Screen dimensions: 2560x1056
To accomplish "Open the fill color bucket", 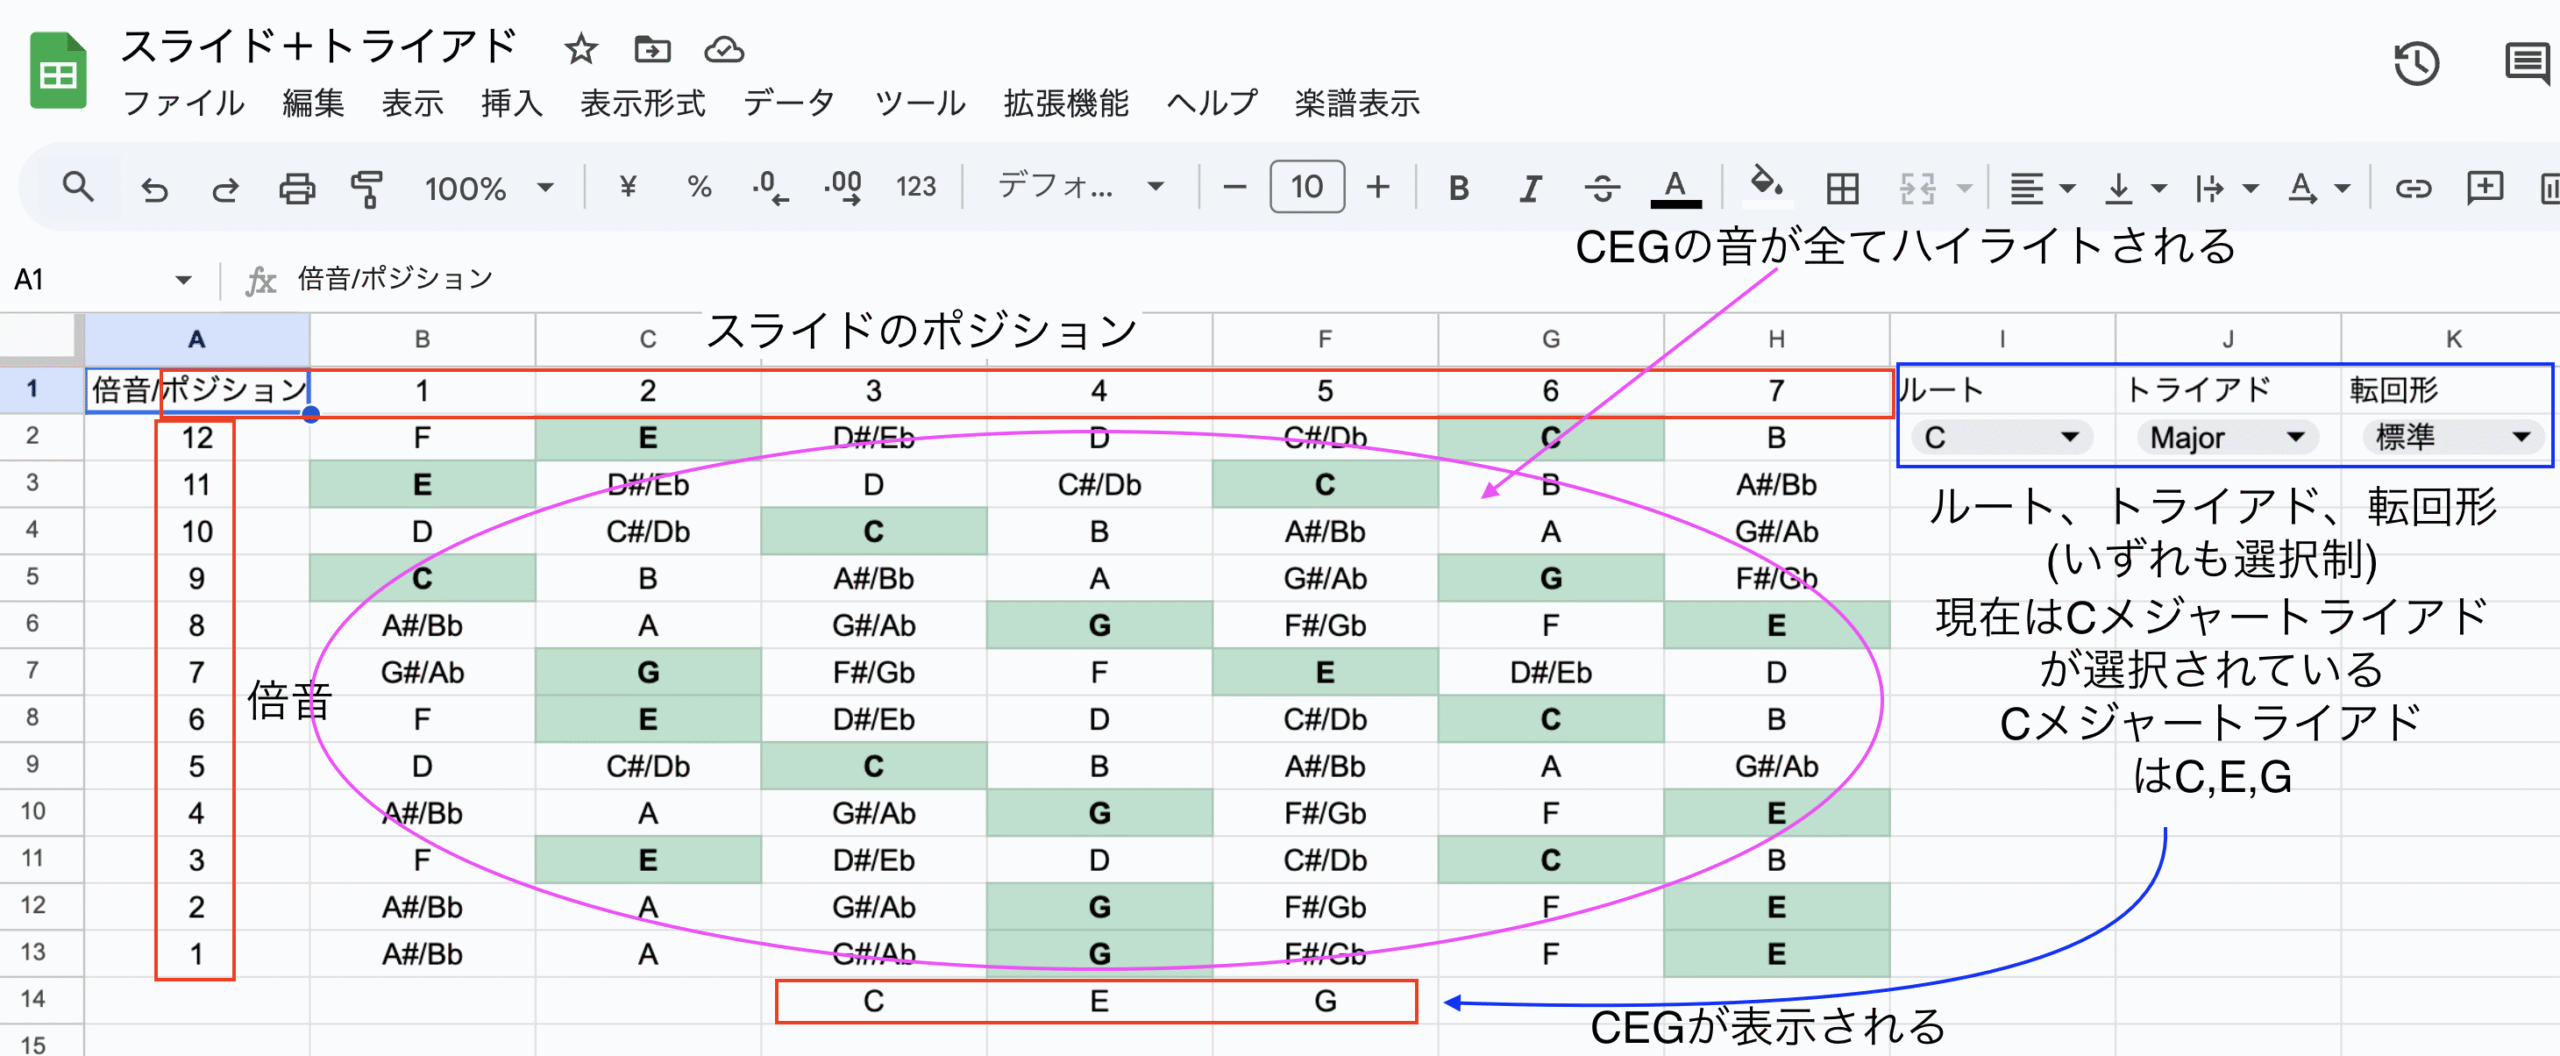I will coord(1765,186).
